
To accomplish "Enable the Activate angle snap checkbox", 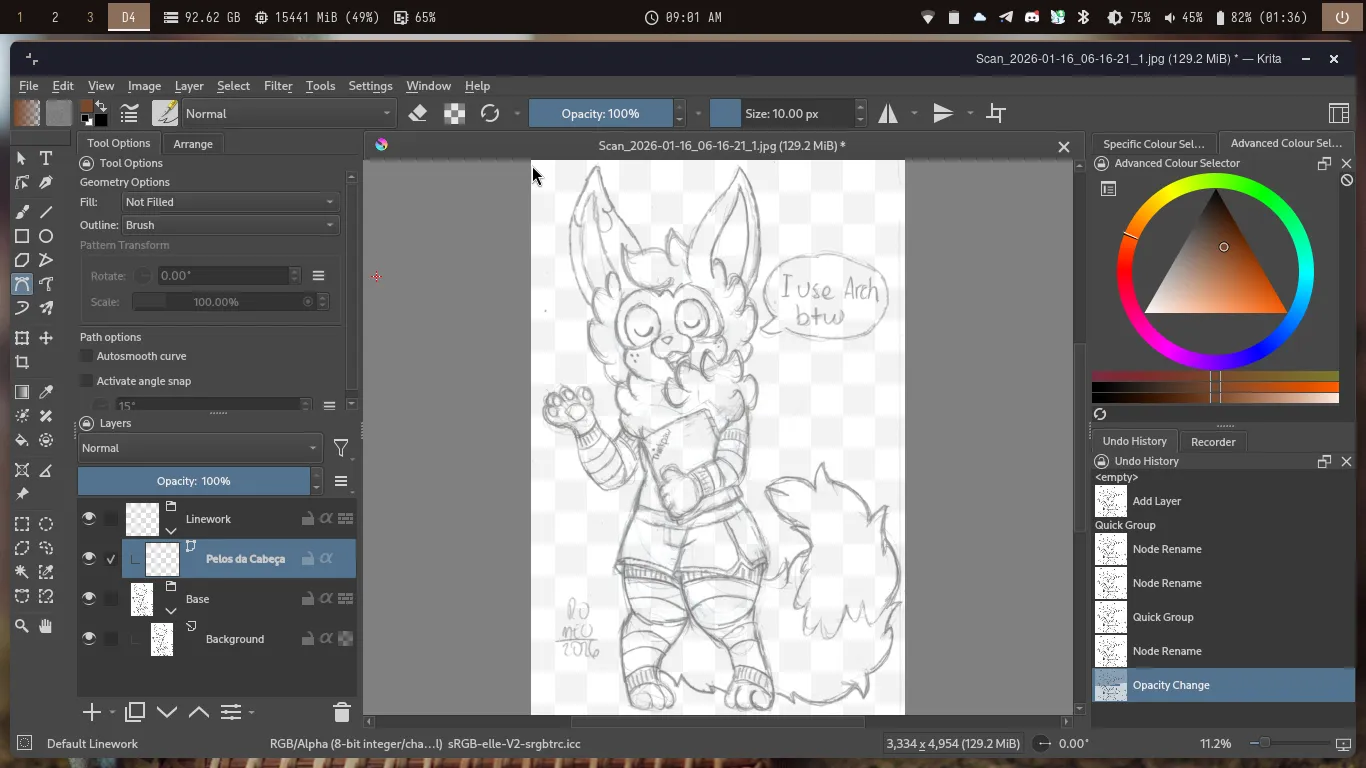I will coord(87,381).
